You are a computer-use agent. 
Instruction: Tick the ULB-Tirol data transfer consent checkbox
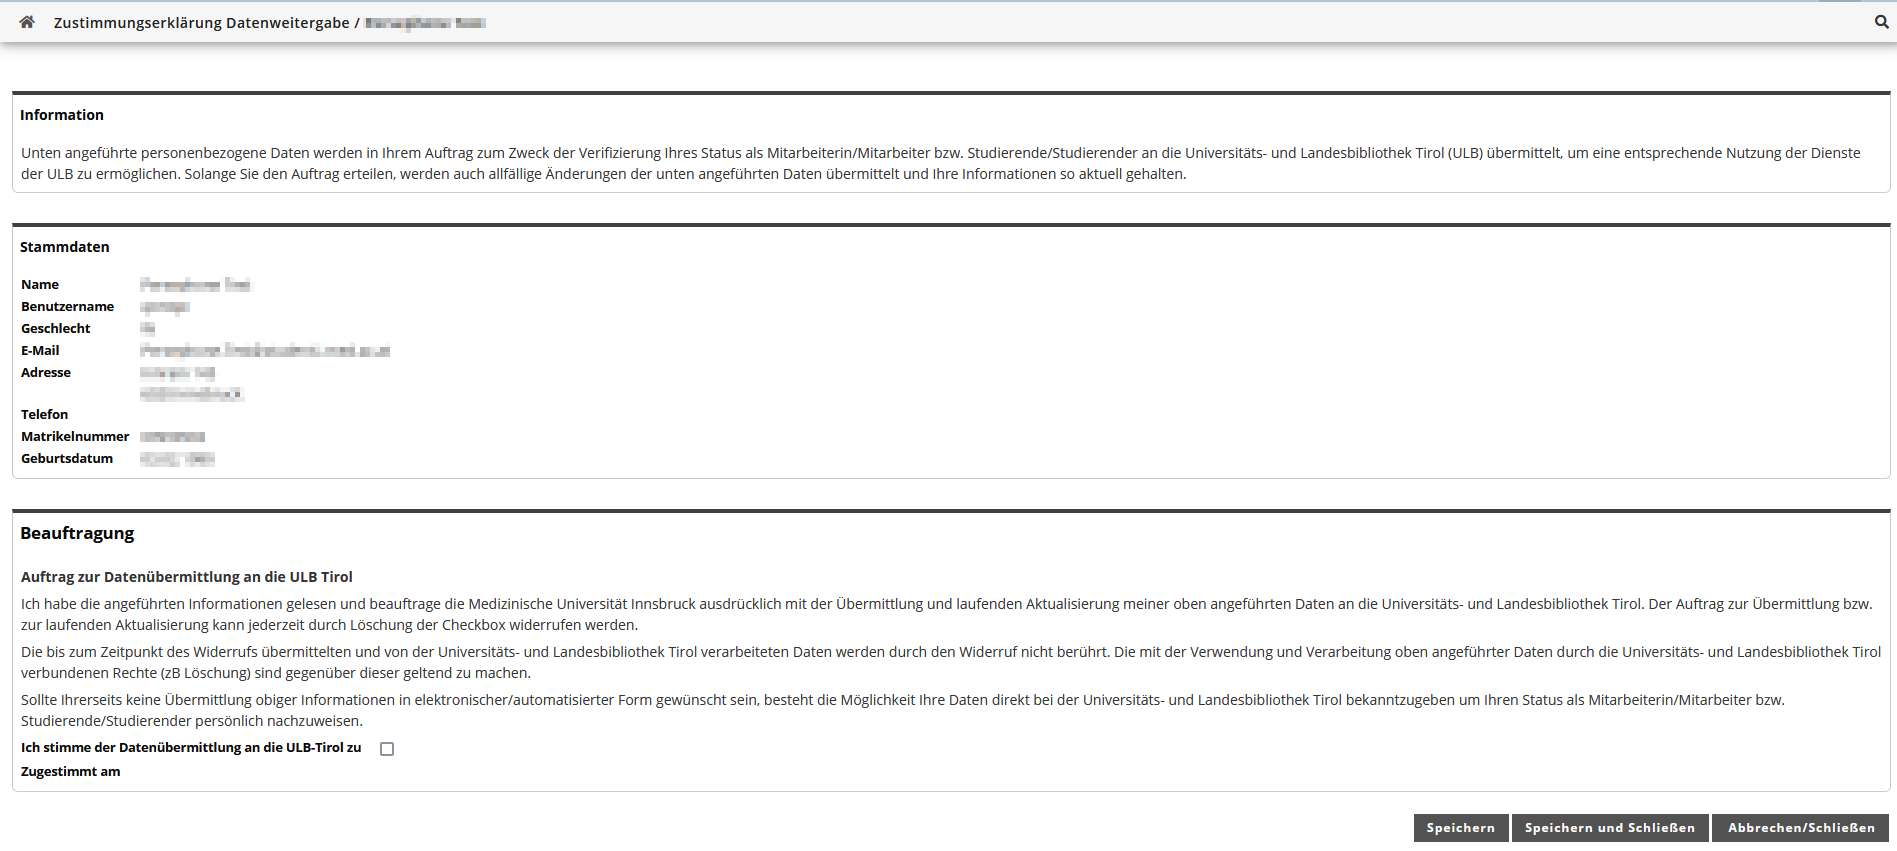[387, 749]
